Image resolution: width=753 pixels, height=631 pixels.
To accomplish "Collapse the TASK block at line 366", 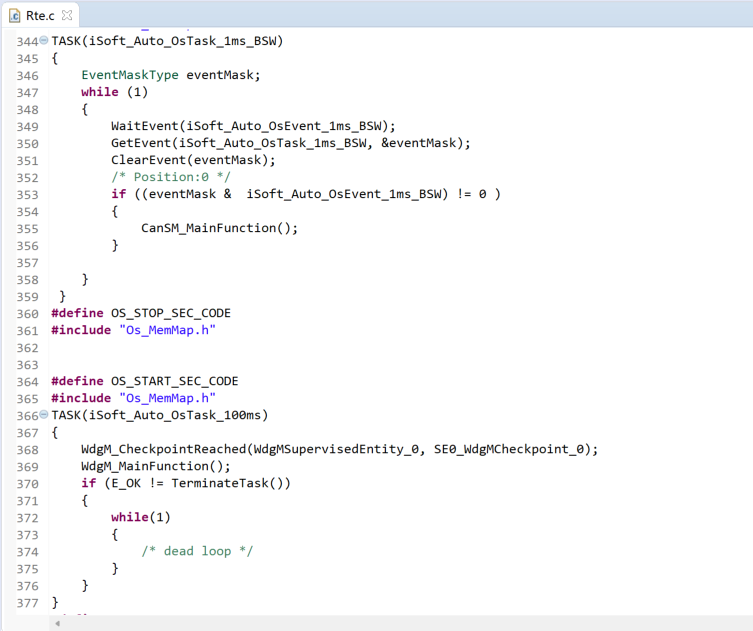I will tap(44, 414).
